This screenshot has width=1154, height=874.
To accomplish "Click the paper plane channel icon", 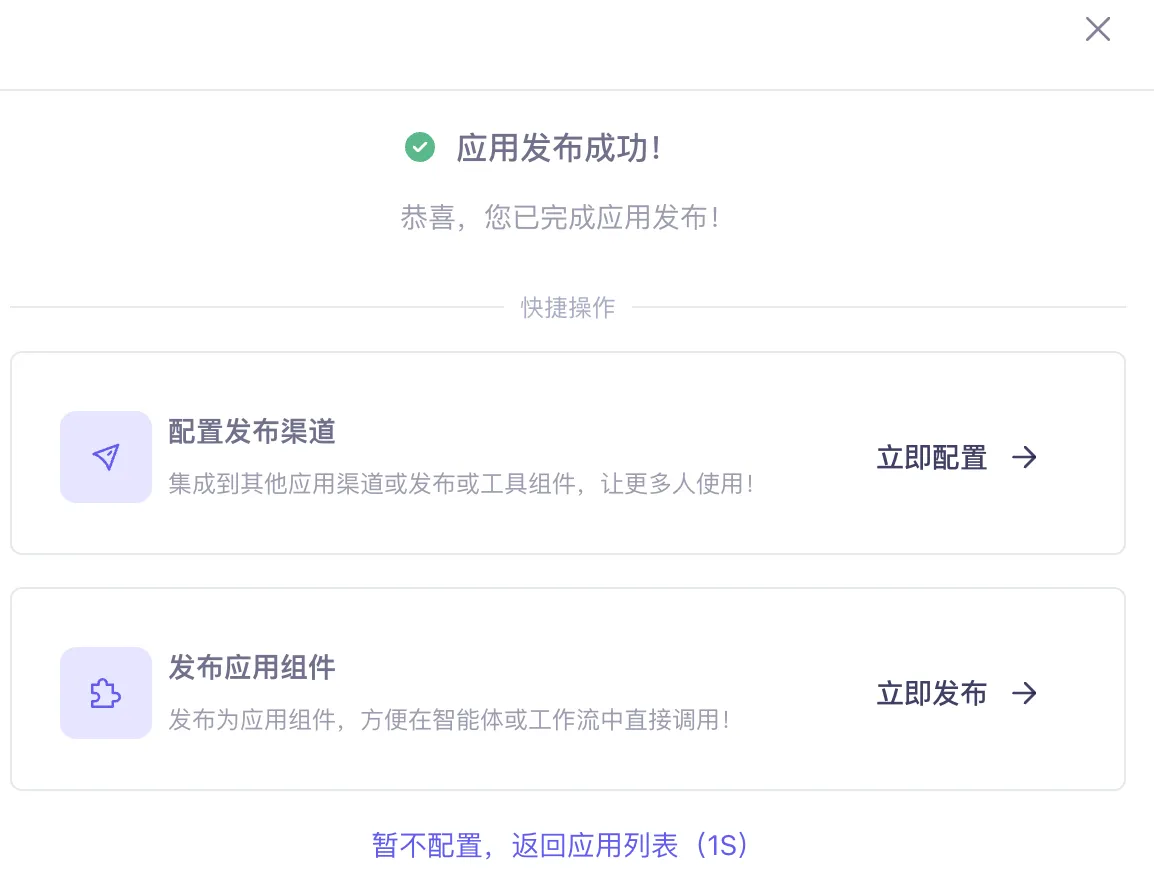I will point(106,457).
